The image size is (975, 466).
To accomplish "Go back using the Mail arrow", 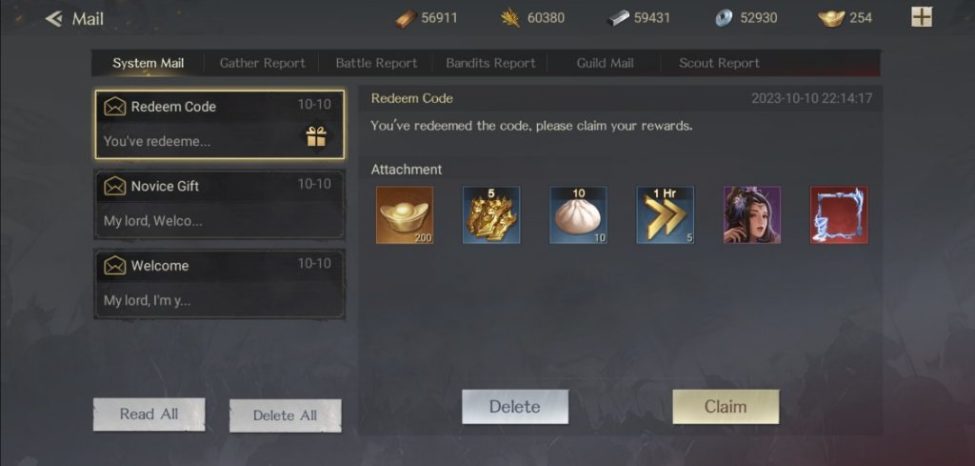I will [x=55, y=19].
